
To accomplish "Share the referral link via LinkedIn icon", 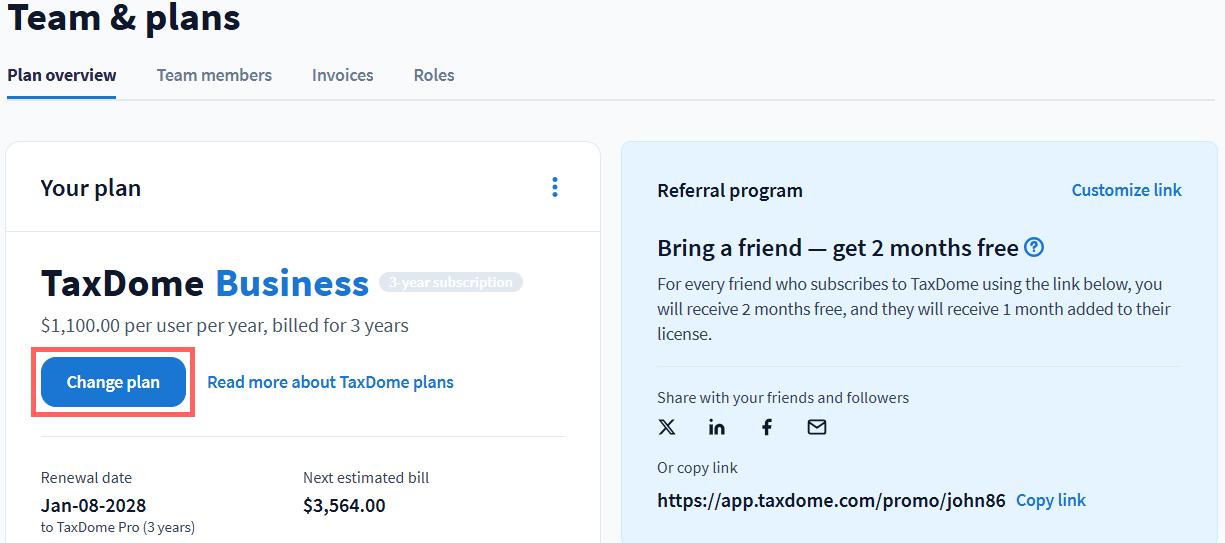I will [717, 427].
